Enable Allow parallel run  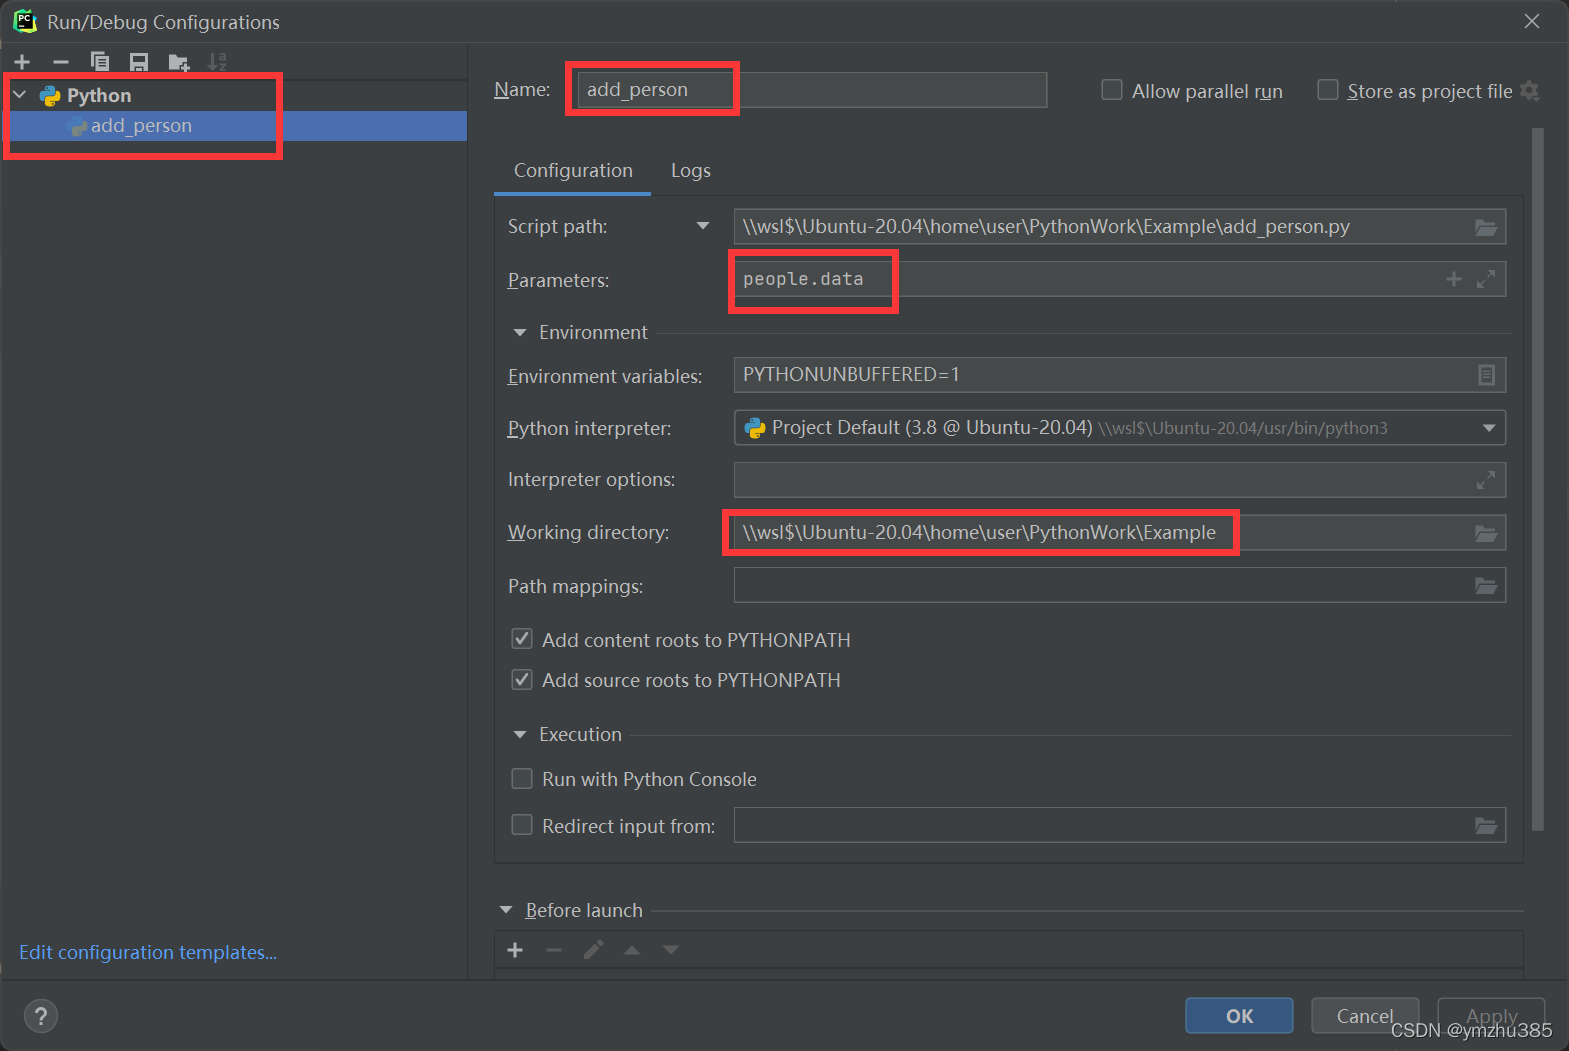coord(1111,90)
